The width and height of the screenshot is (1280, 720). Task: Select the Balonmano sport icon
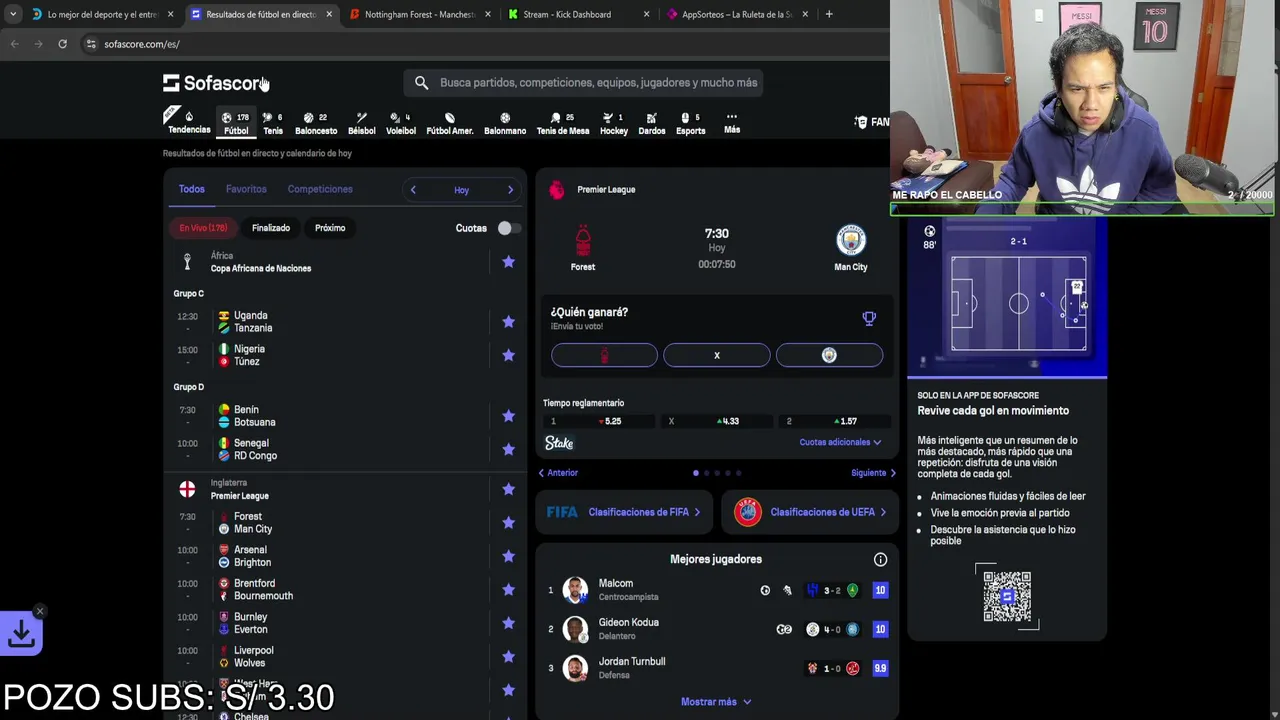505,123
